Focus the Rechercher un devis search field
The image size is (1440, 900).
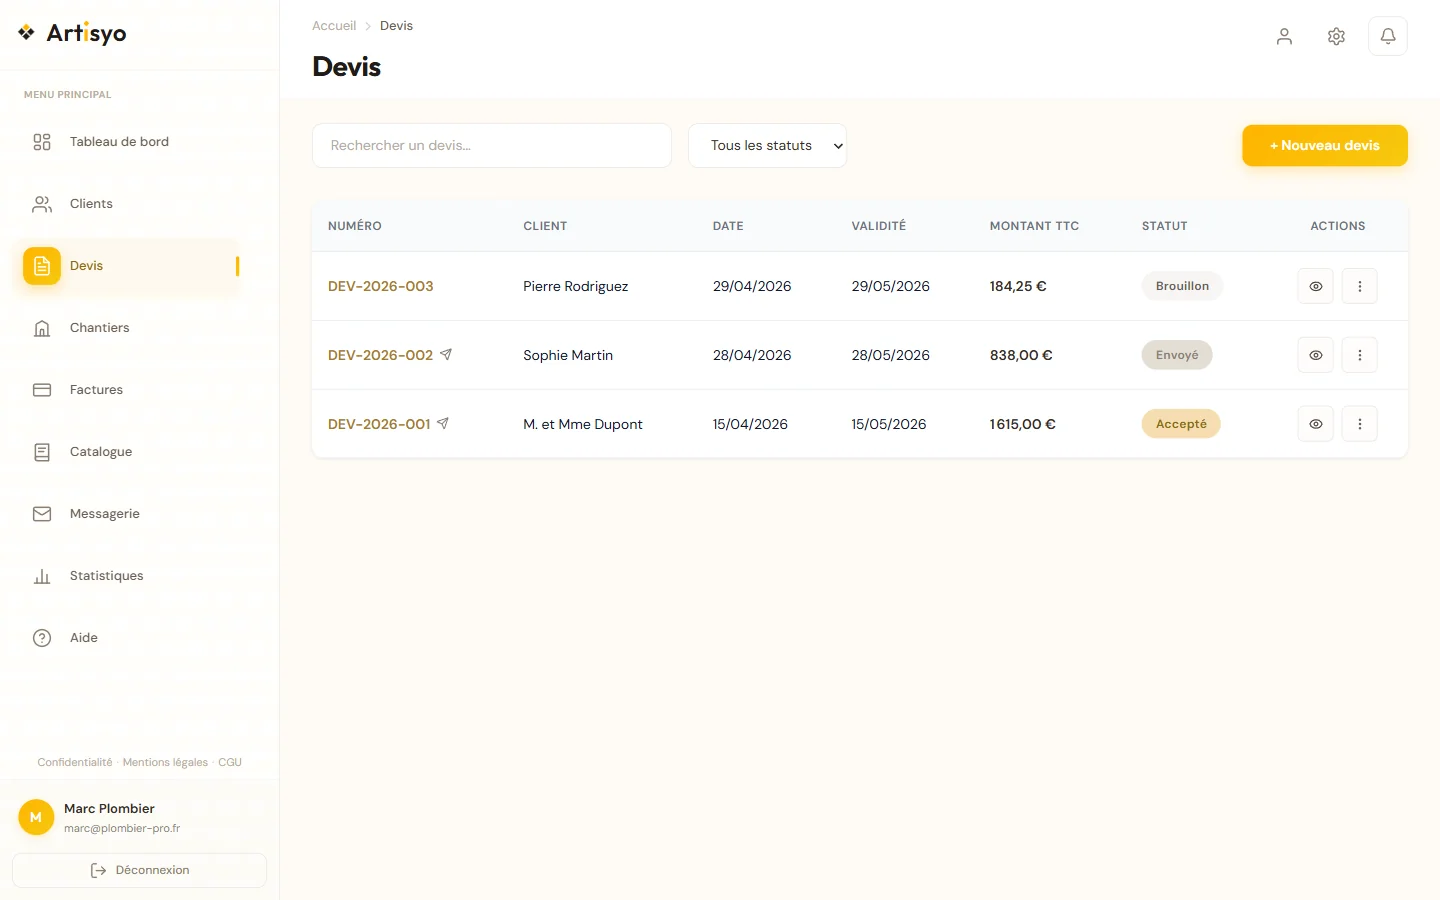tap(492, 145)
